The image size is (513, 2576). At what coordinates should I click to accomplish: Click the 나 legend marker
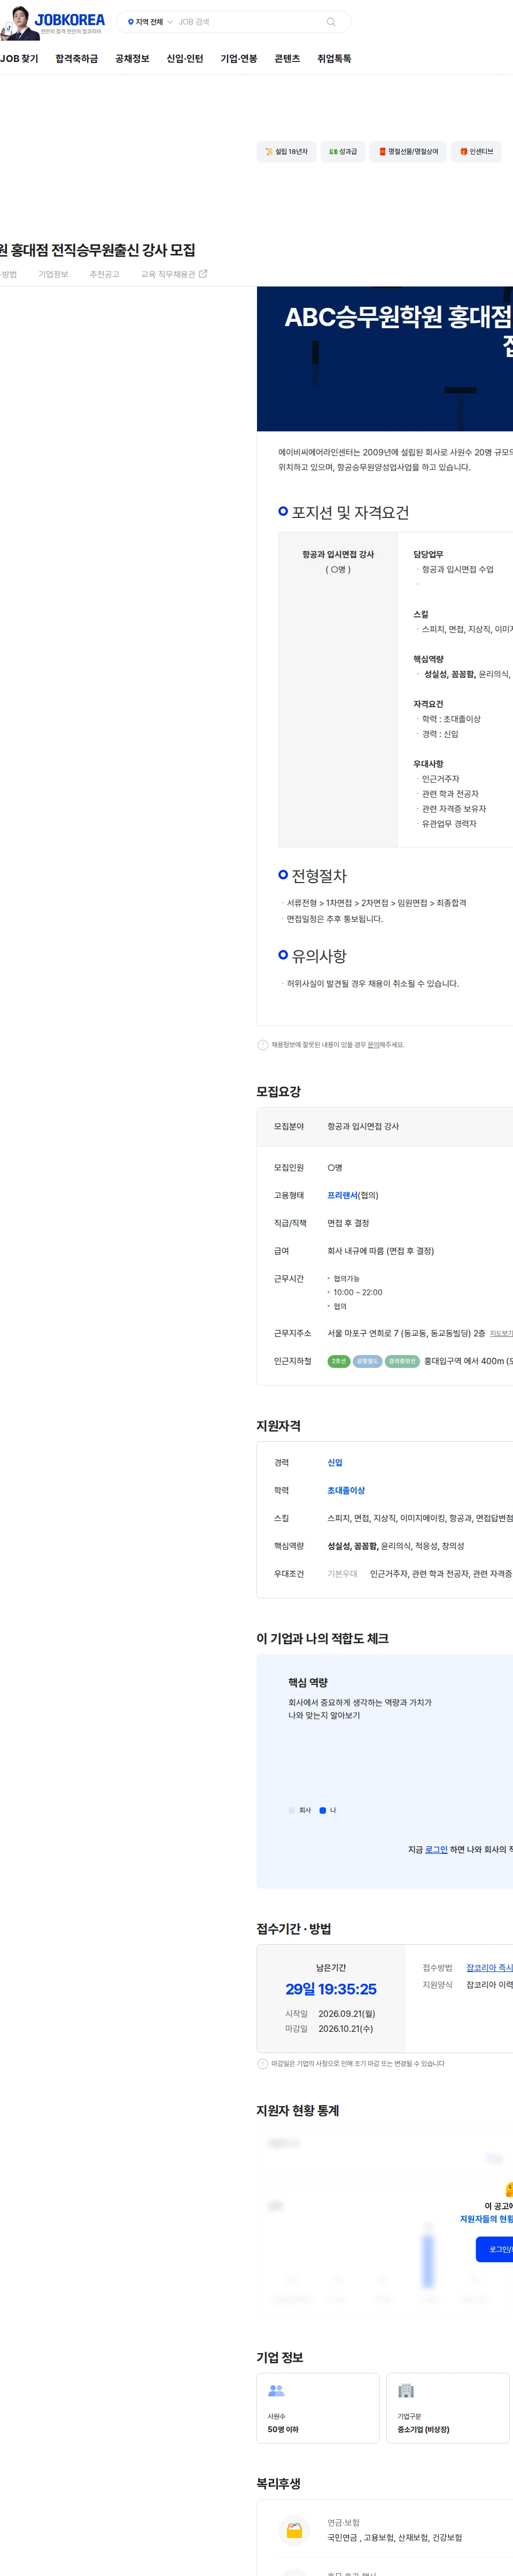coord(322,1810)
